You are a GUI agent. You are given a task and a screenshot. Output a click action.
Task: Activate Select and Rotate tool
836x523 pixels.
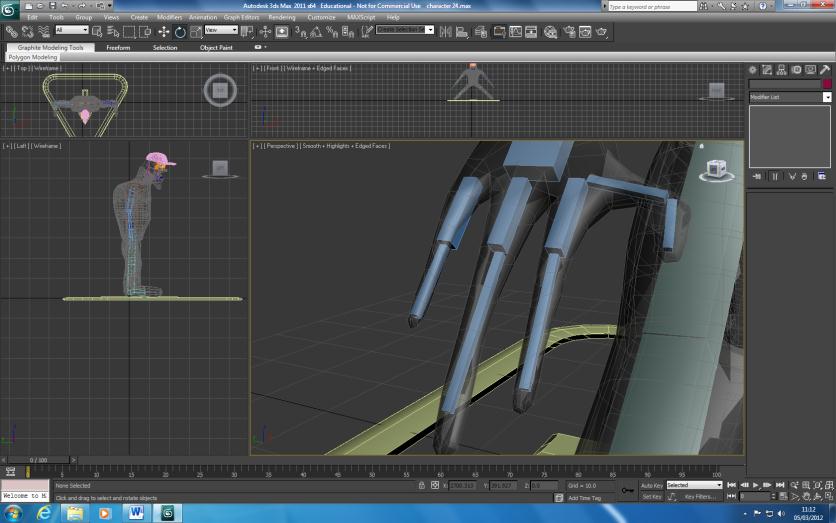pos(180,32)
